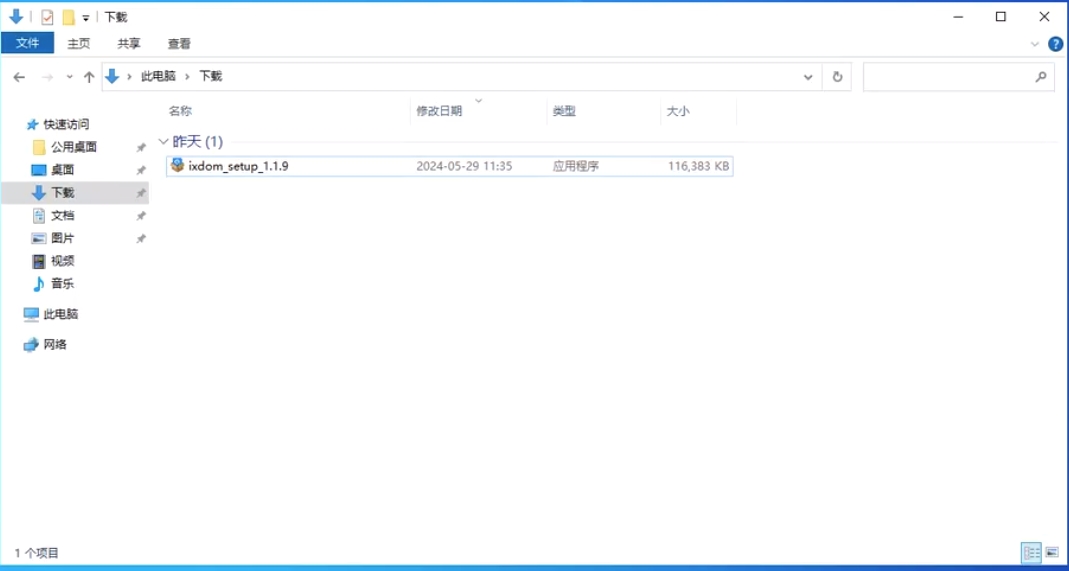Click the pin icon beside 图片
This screenshot has width=1069, height=571.
point(140,238)
